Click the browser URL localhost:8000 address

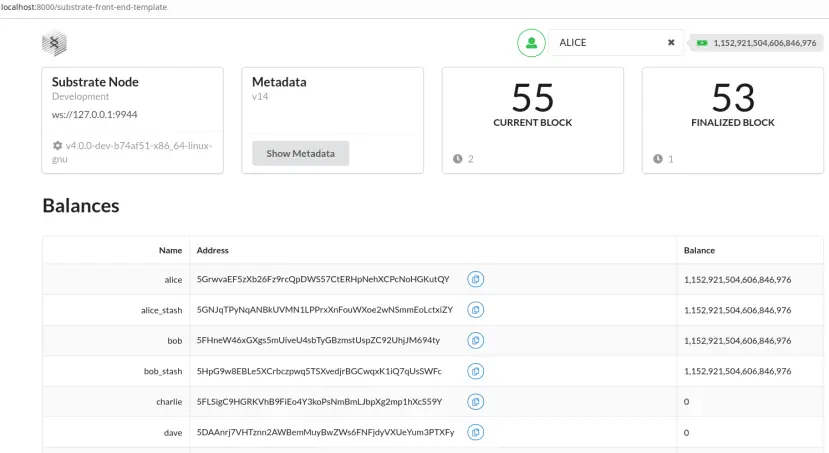tap(84, 7)
